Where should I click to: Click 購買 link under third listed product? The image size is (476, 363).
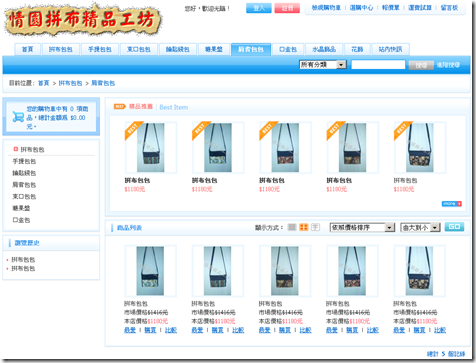click(x=285, y=330)
